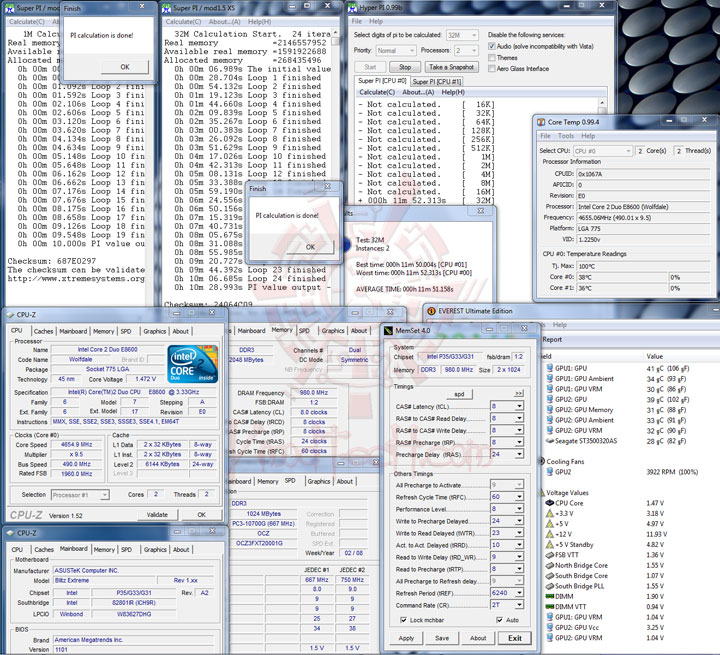Toggle the Lock mchbar checkbox
This screenshot has height=655, width=720.
[x=402, y=621]
